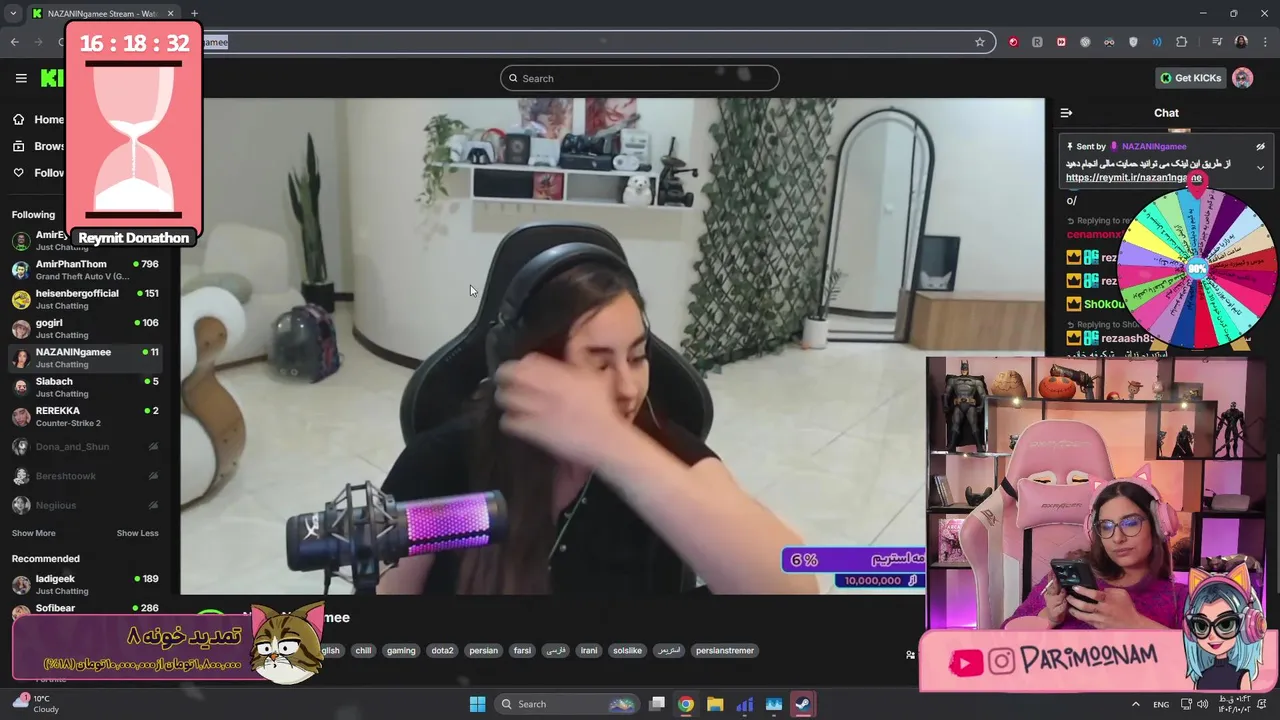This screenshot has width=1280, height=720.
Task: Click the Get KICKs button
Action: pyautogui.click(x=1190, y=78)
